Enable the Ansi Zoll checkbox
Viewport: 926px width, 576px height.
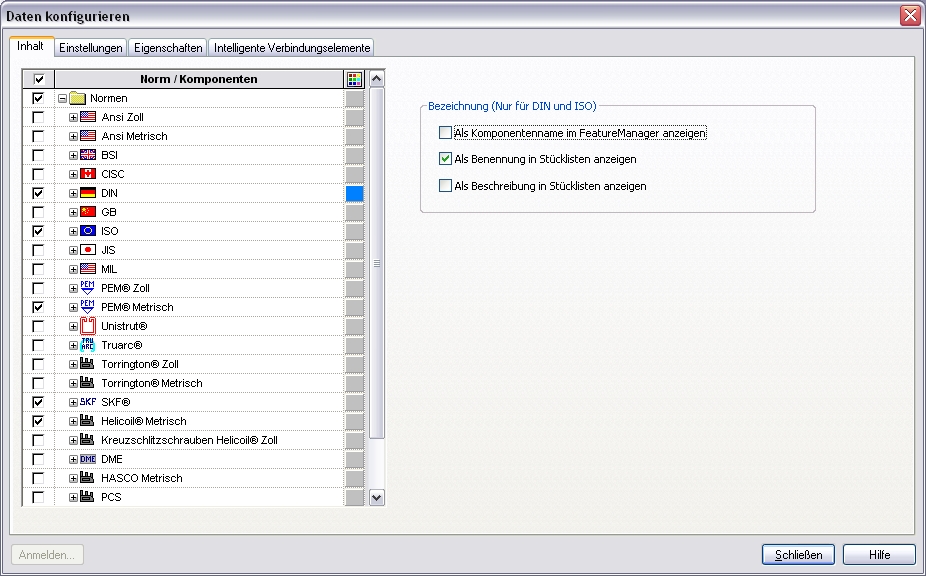[38, 117]
